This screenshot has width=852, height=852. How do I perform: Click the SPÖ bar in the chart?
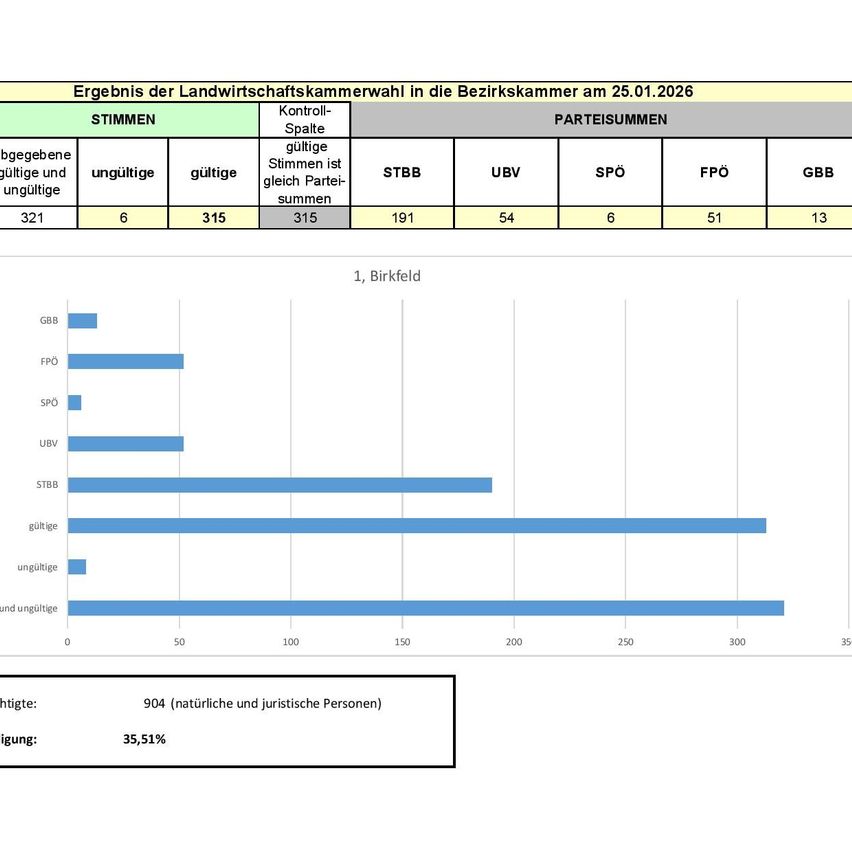pos(74,403)
